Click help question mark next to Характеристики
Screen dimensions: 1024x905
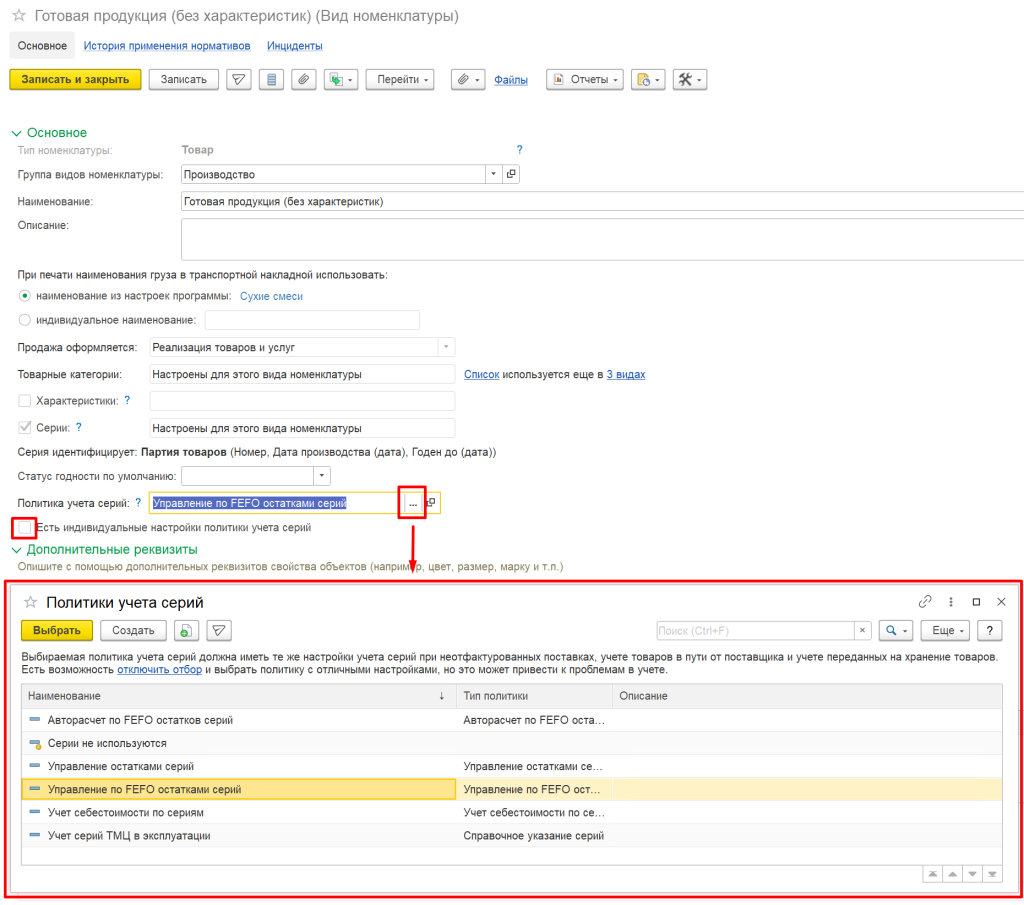tap(127, 400)
